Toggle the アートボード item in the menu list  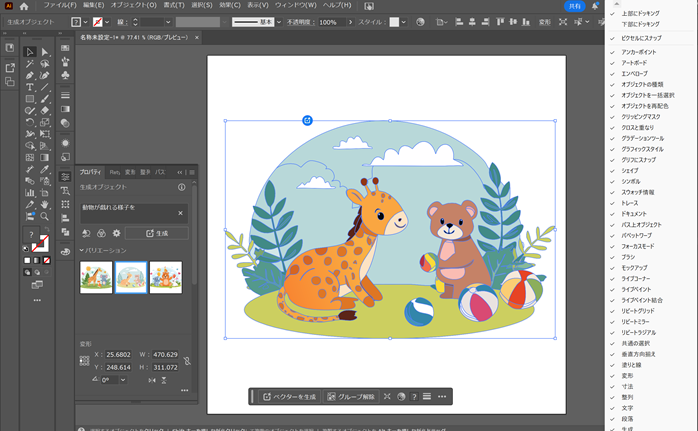(x=634, y=62)
